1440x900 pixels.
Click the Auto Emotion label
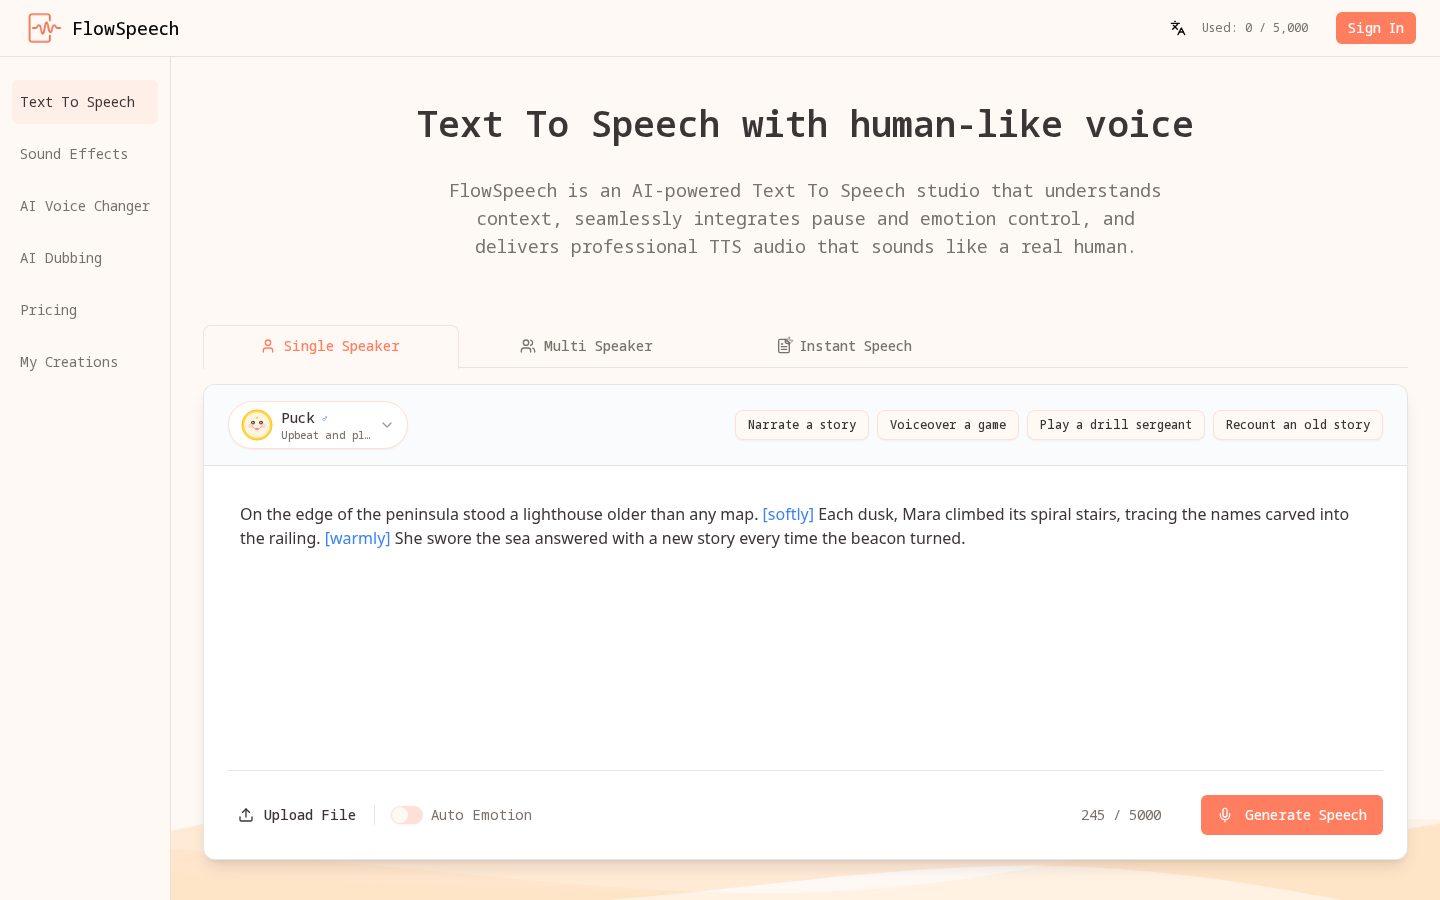[481, 815]
